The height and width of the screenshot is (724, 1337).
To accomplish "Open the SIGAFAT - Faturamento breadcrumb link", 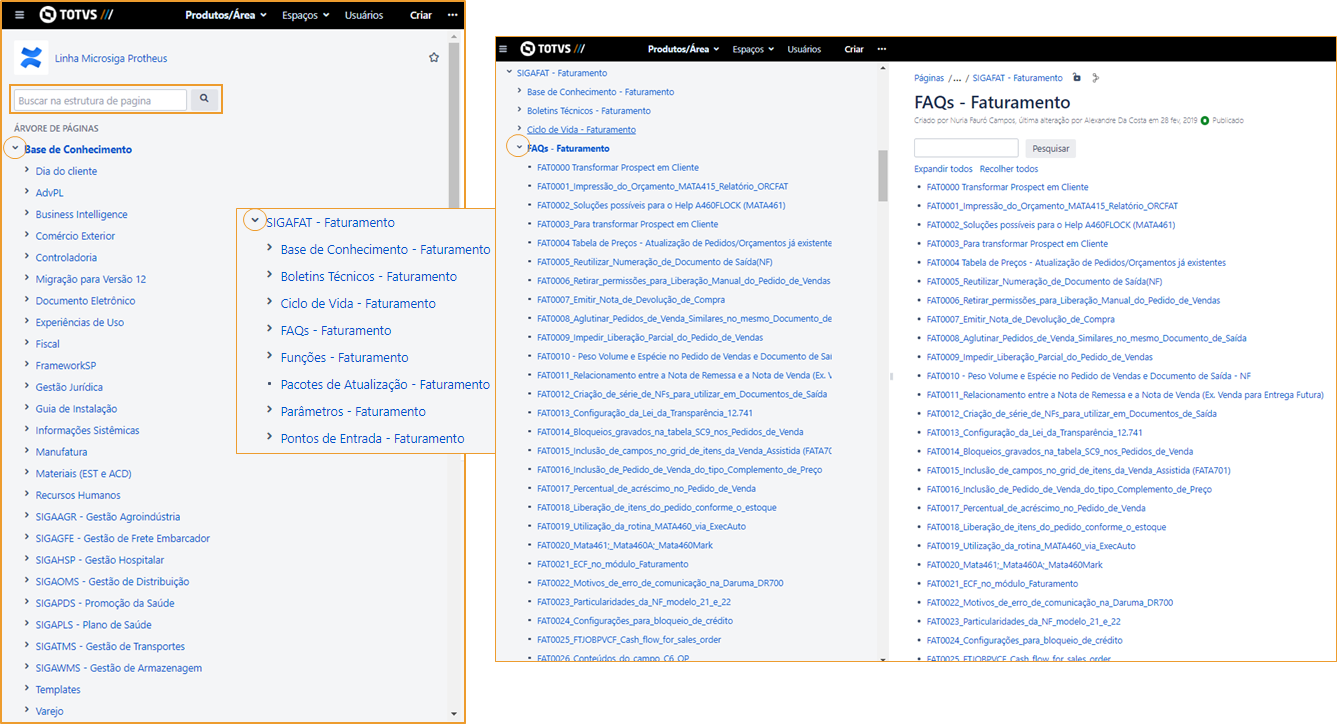I will (x=1017, y=77).
